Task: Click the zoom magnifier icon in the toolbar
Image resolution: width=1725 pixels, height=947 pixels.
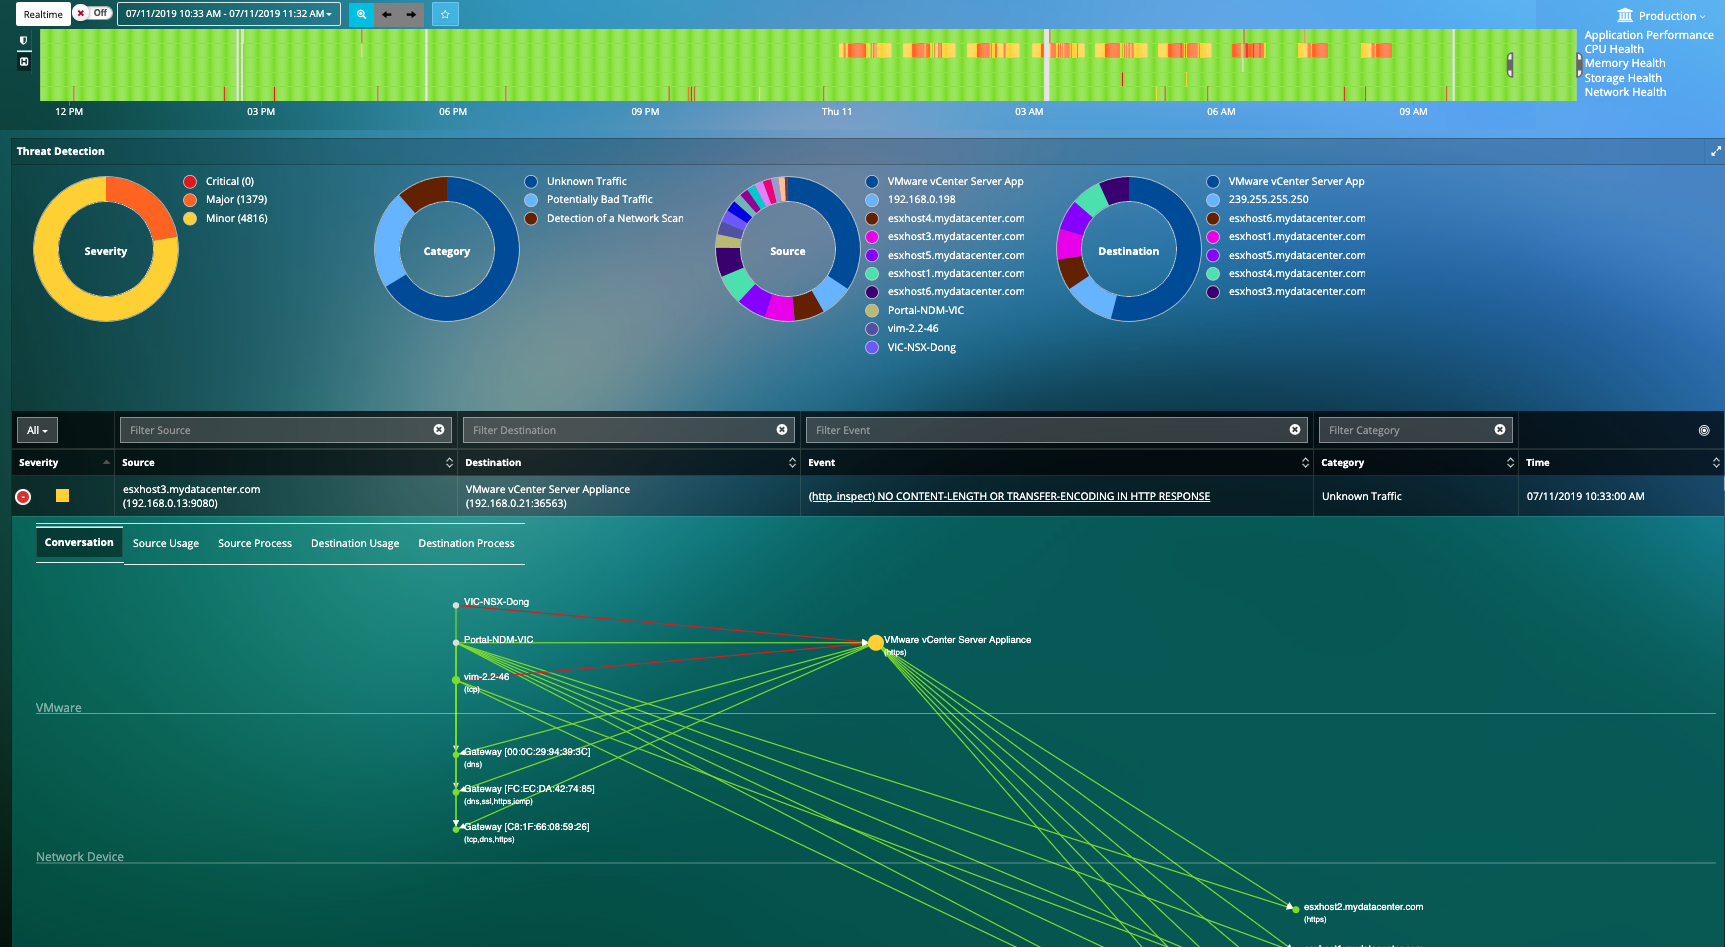Action: click(x=361, y=14)
